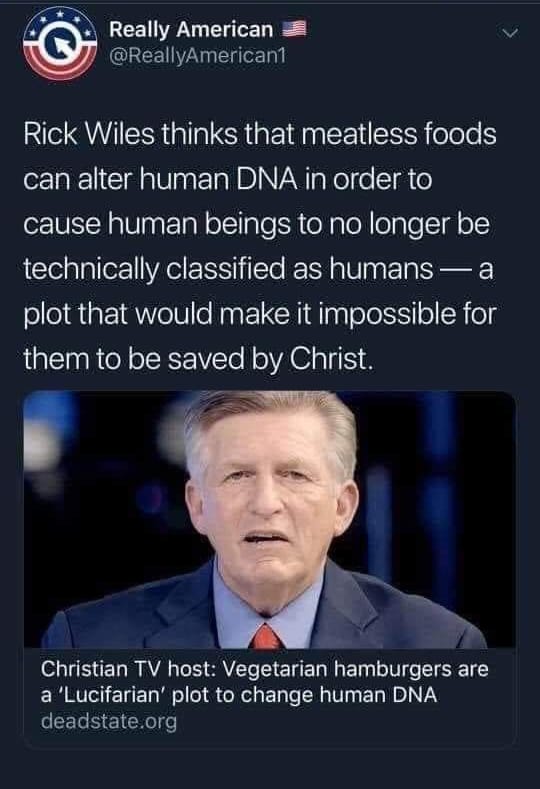Click the cursor arrow in avatar logo
540x789 pixels.
[61, 46]
